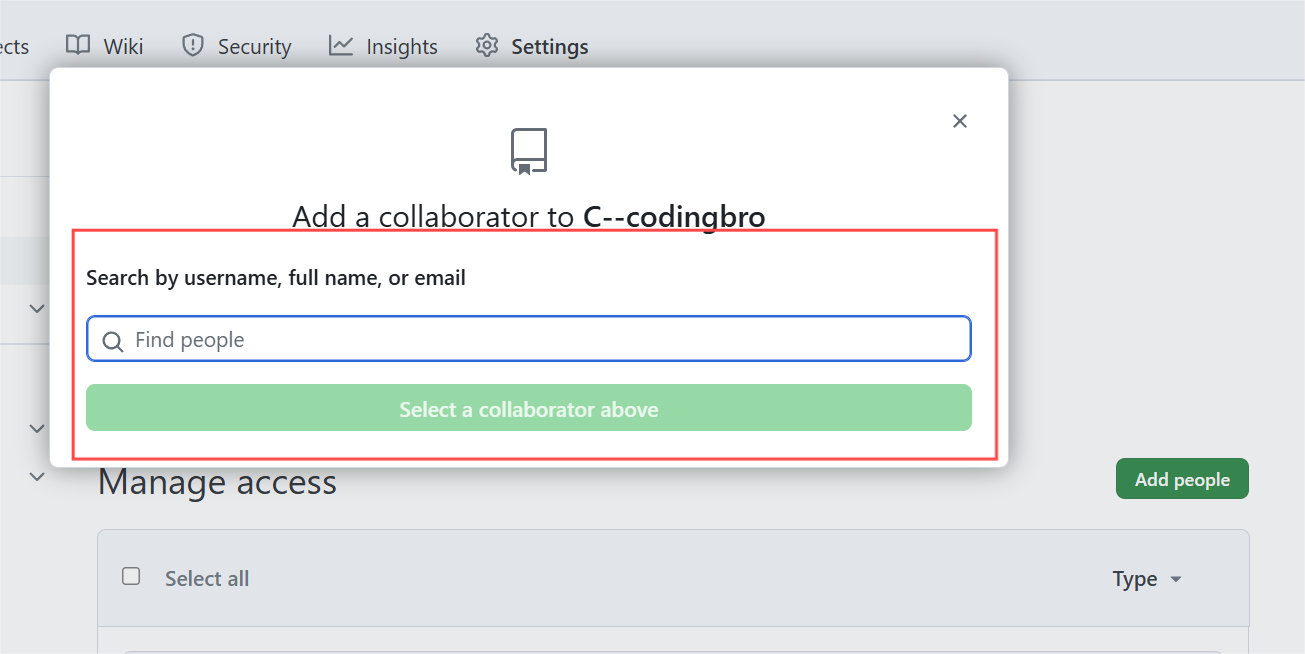Close the Add a collaborator dialog
This screenshot has height=654, width=1305.
pos(960,121)
